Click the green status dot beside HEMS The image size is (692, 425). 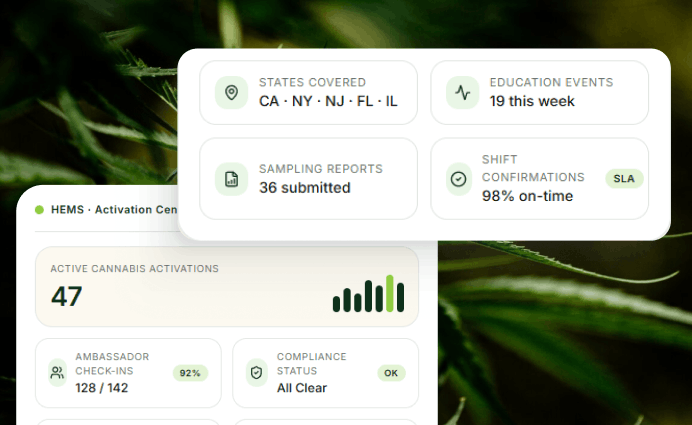click(39, 210)
